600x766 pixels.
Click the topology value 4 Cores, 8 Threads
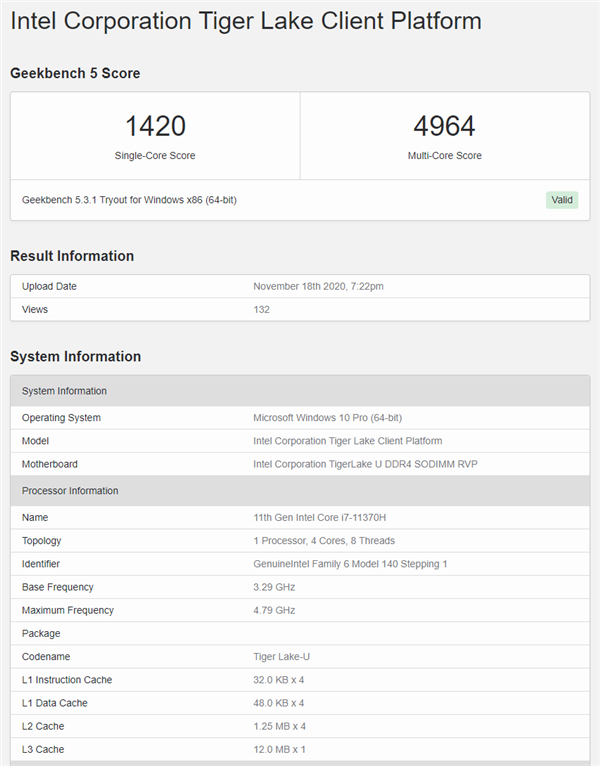click(x=323, y=541)
